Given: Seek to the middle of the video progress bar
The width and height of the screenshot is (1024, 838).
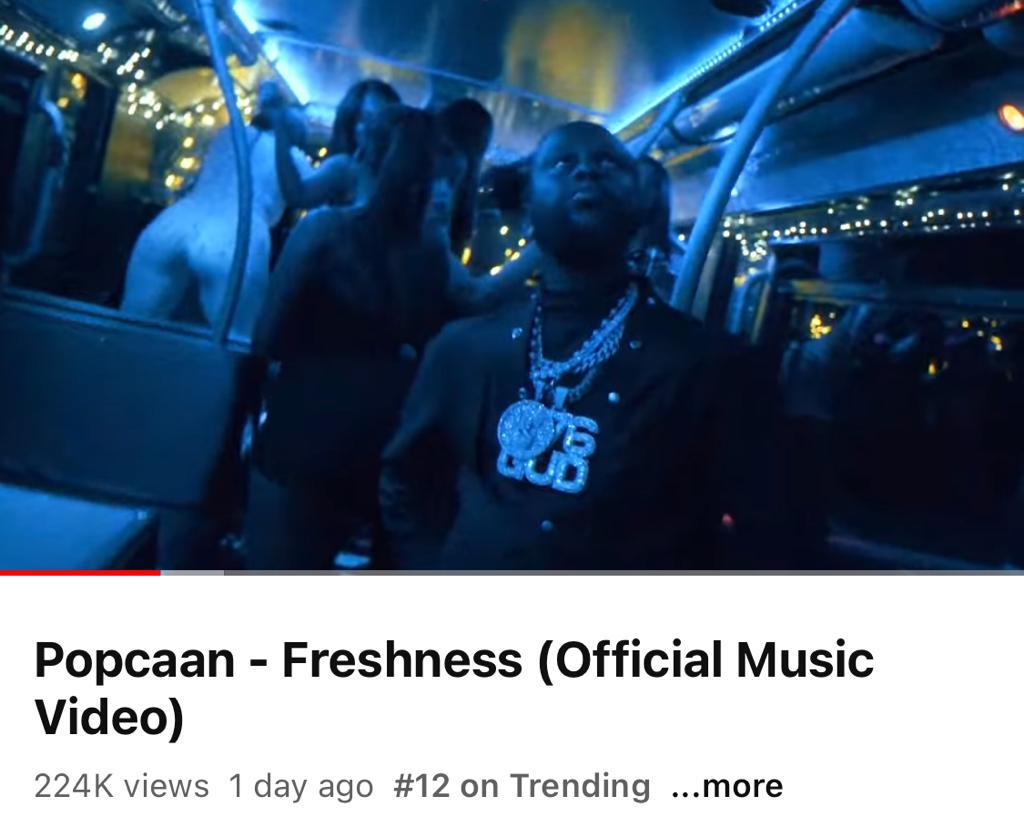Looking at the screenshot, I should click(x=512, y=573).
